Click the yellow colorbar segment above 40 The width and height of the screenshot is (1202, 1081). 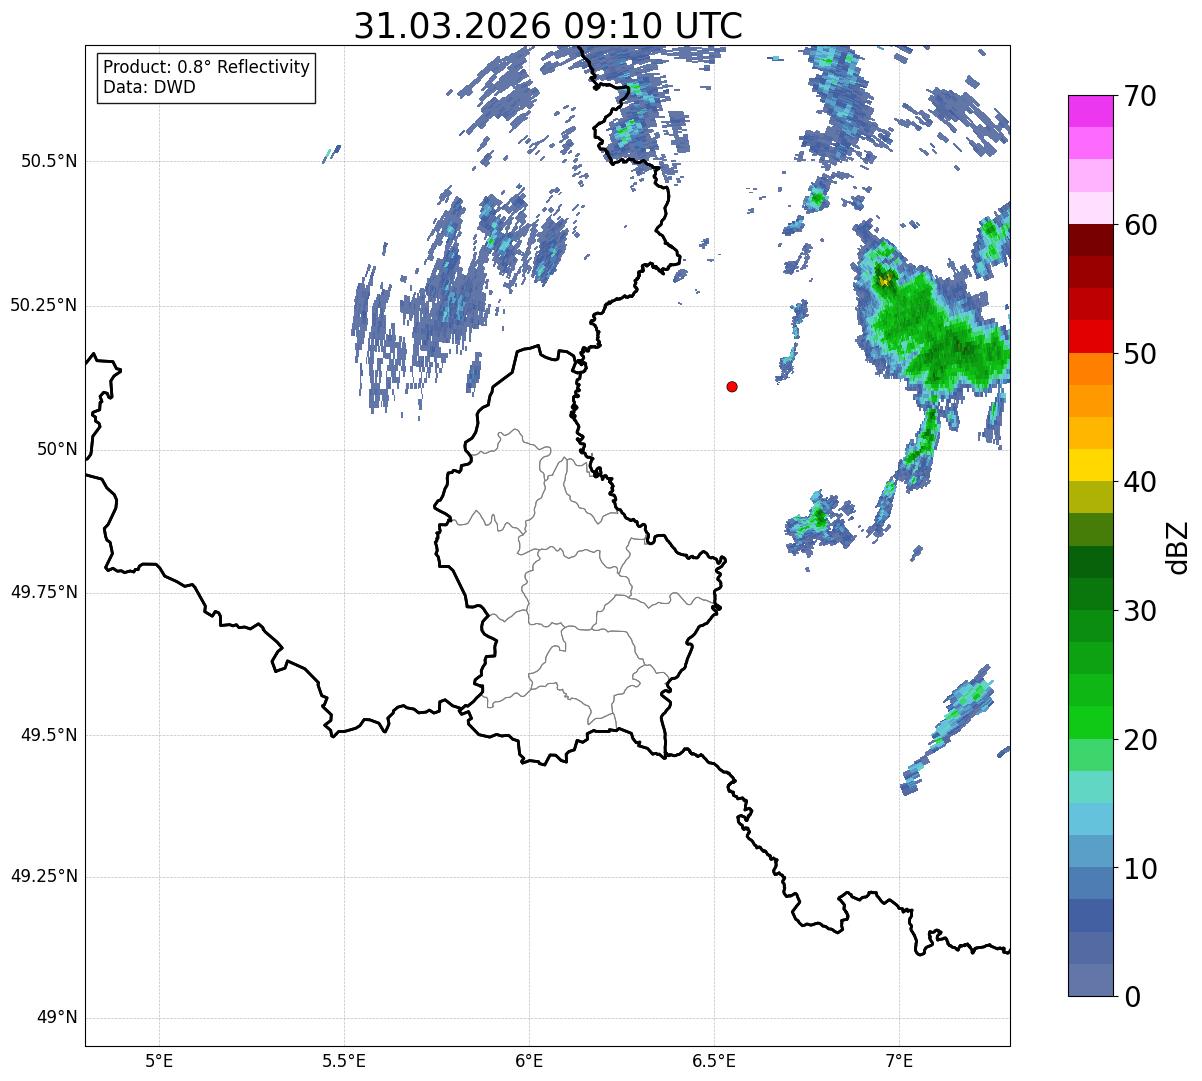[1090, 465]
